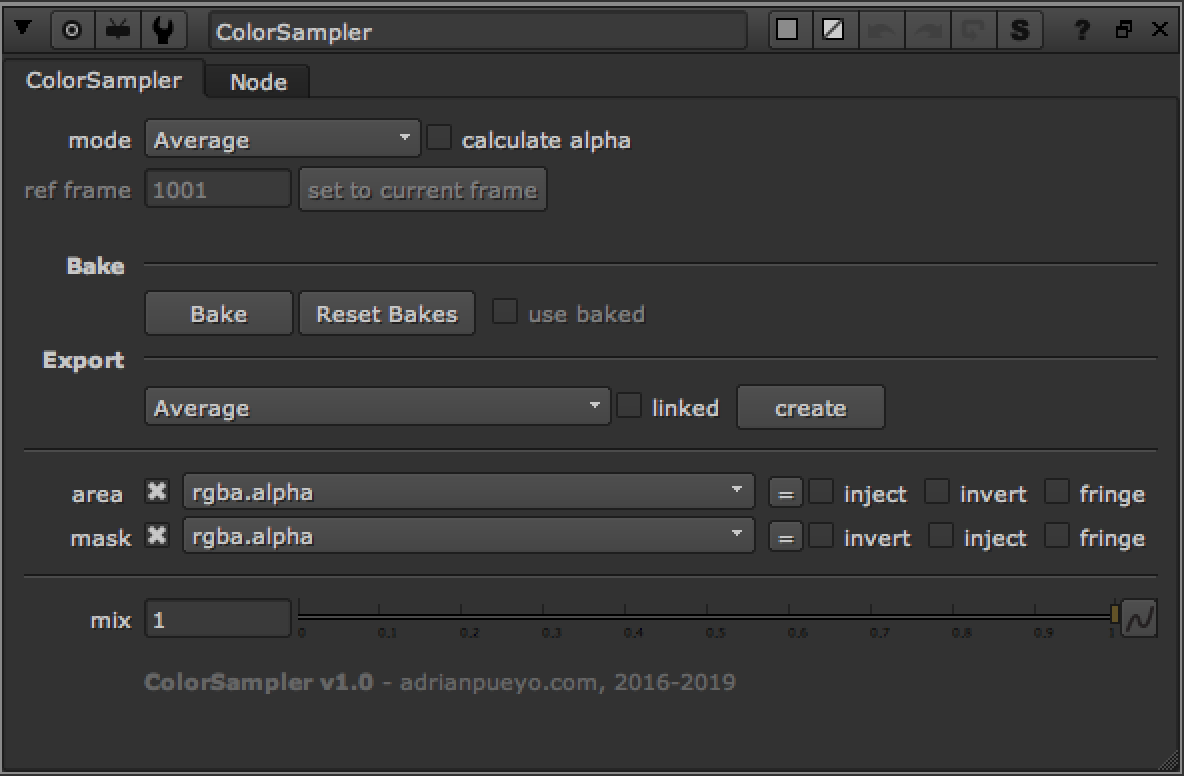This screenshot has height=776, width=1184.
Task: Enable invert for the mask channel
Action: [820, 536]
